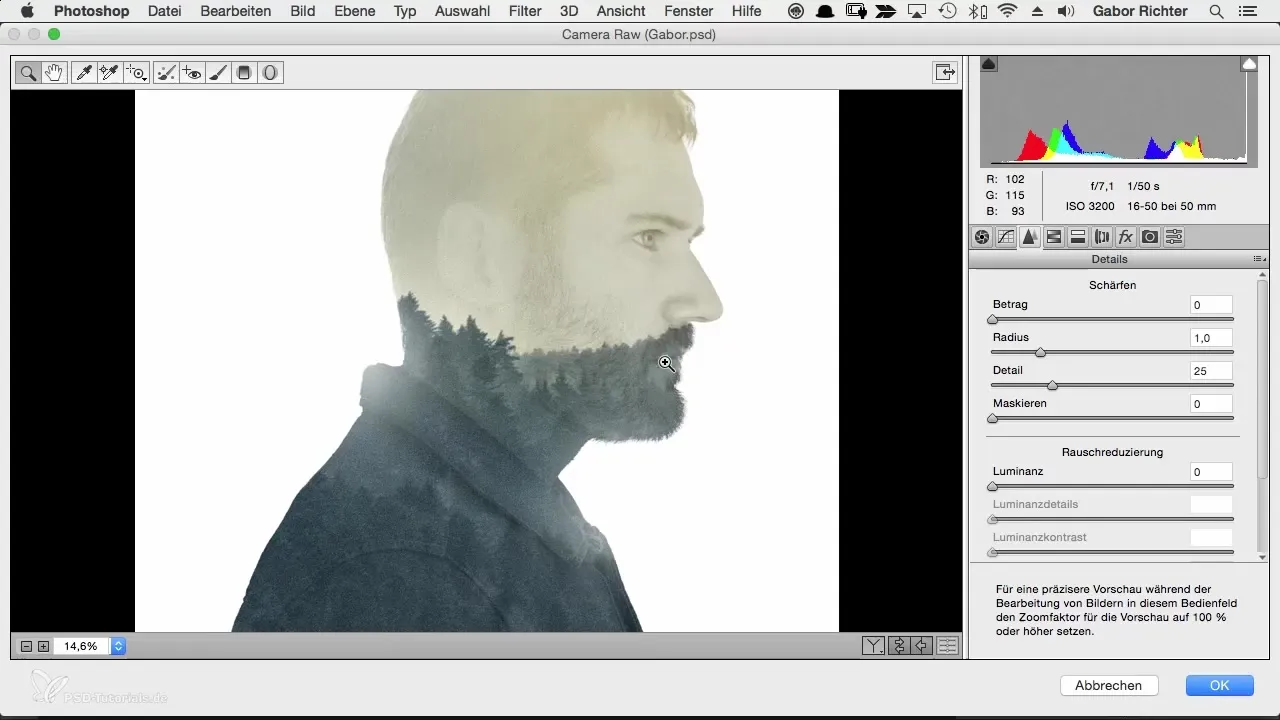Select the Color Sampler tool
The width and height of the screenshot is (1280, 720).
pyautogui.click(x=109, y=72)
